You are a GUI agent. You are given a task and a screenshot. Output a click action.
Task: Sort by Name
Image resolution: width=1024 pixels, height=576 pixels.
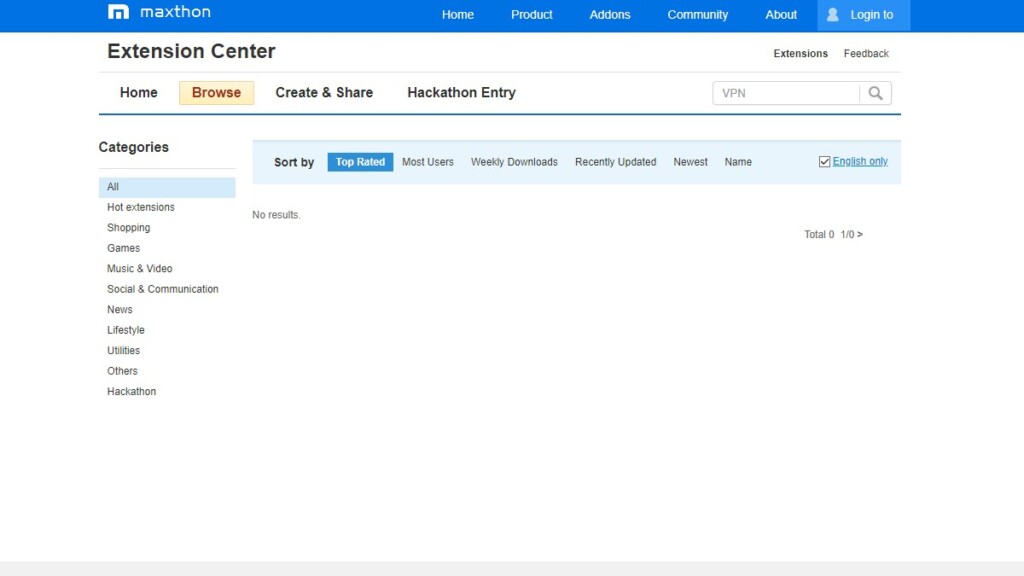pyautogui.click(x=738, y=162)
